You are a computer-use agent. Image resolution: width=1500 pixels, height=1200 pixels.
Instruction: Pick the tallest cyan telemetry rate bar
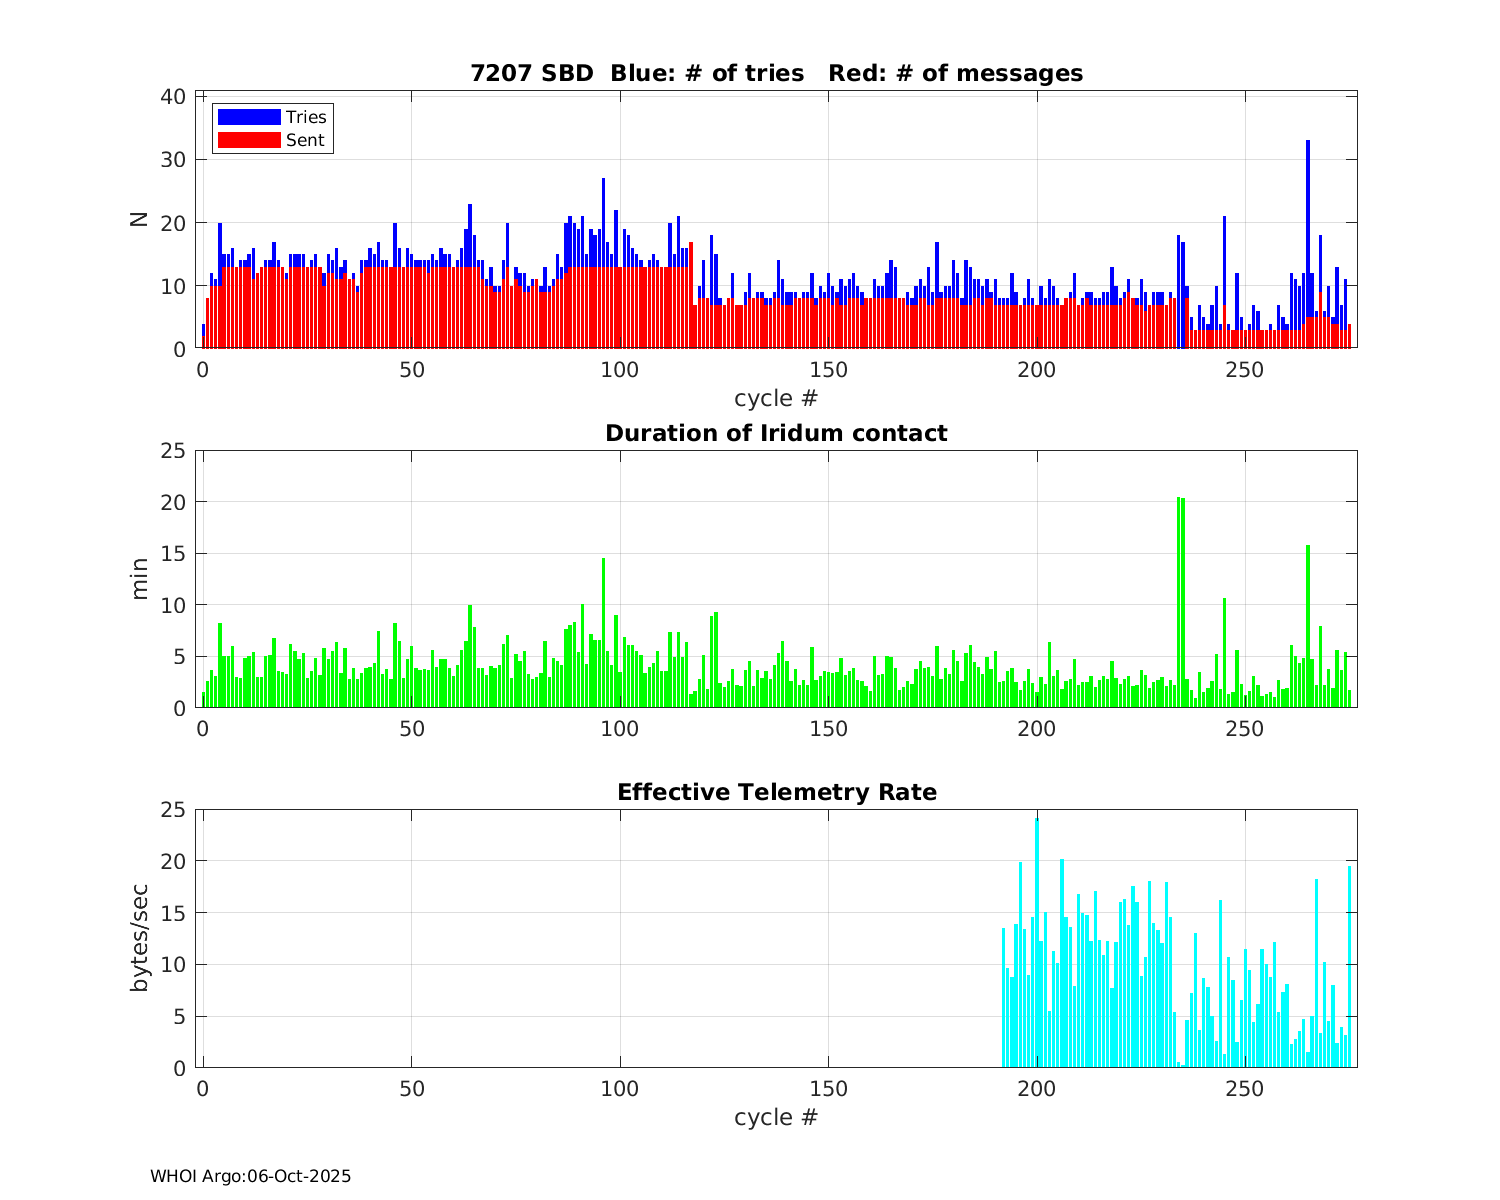1037,940
